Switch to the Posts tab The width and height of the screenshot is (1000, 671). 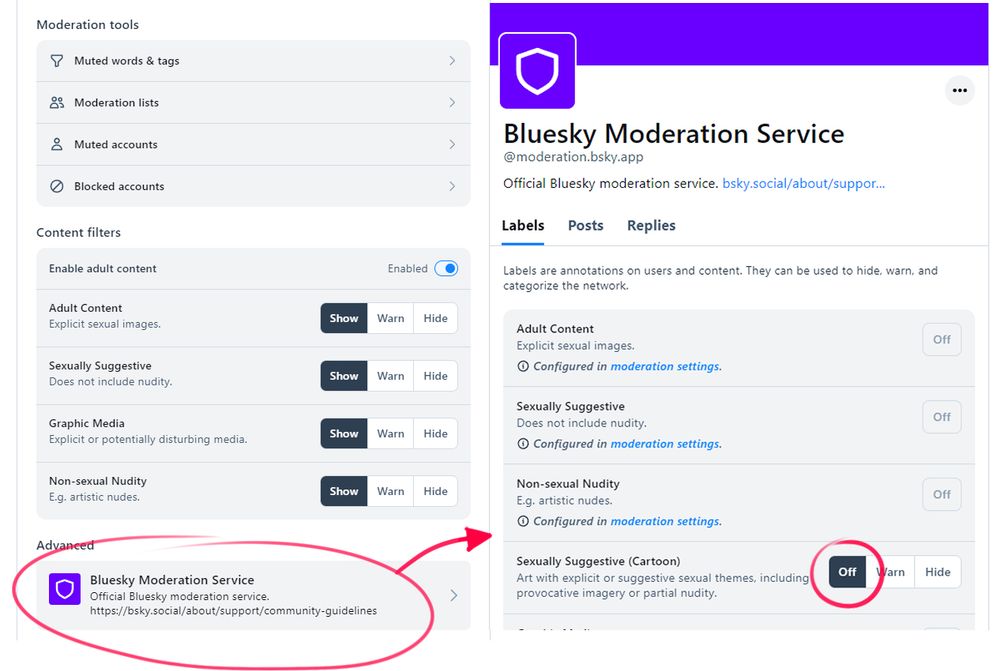pos(585,226)
